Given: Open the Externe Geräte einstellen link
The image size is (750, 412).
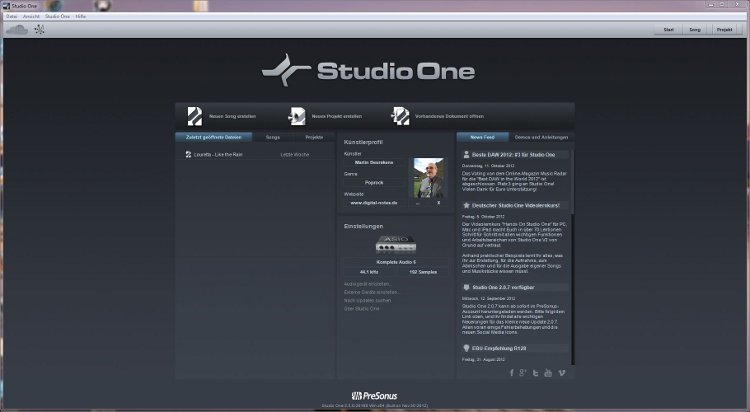Looking at the screenshot, I should (372, 292).
